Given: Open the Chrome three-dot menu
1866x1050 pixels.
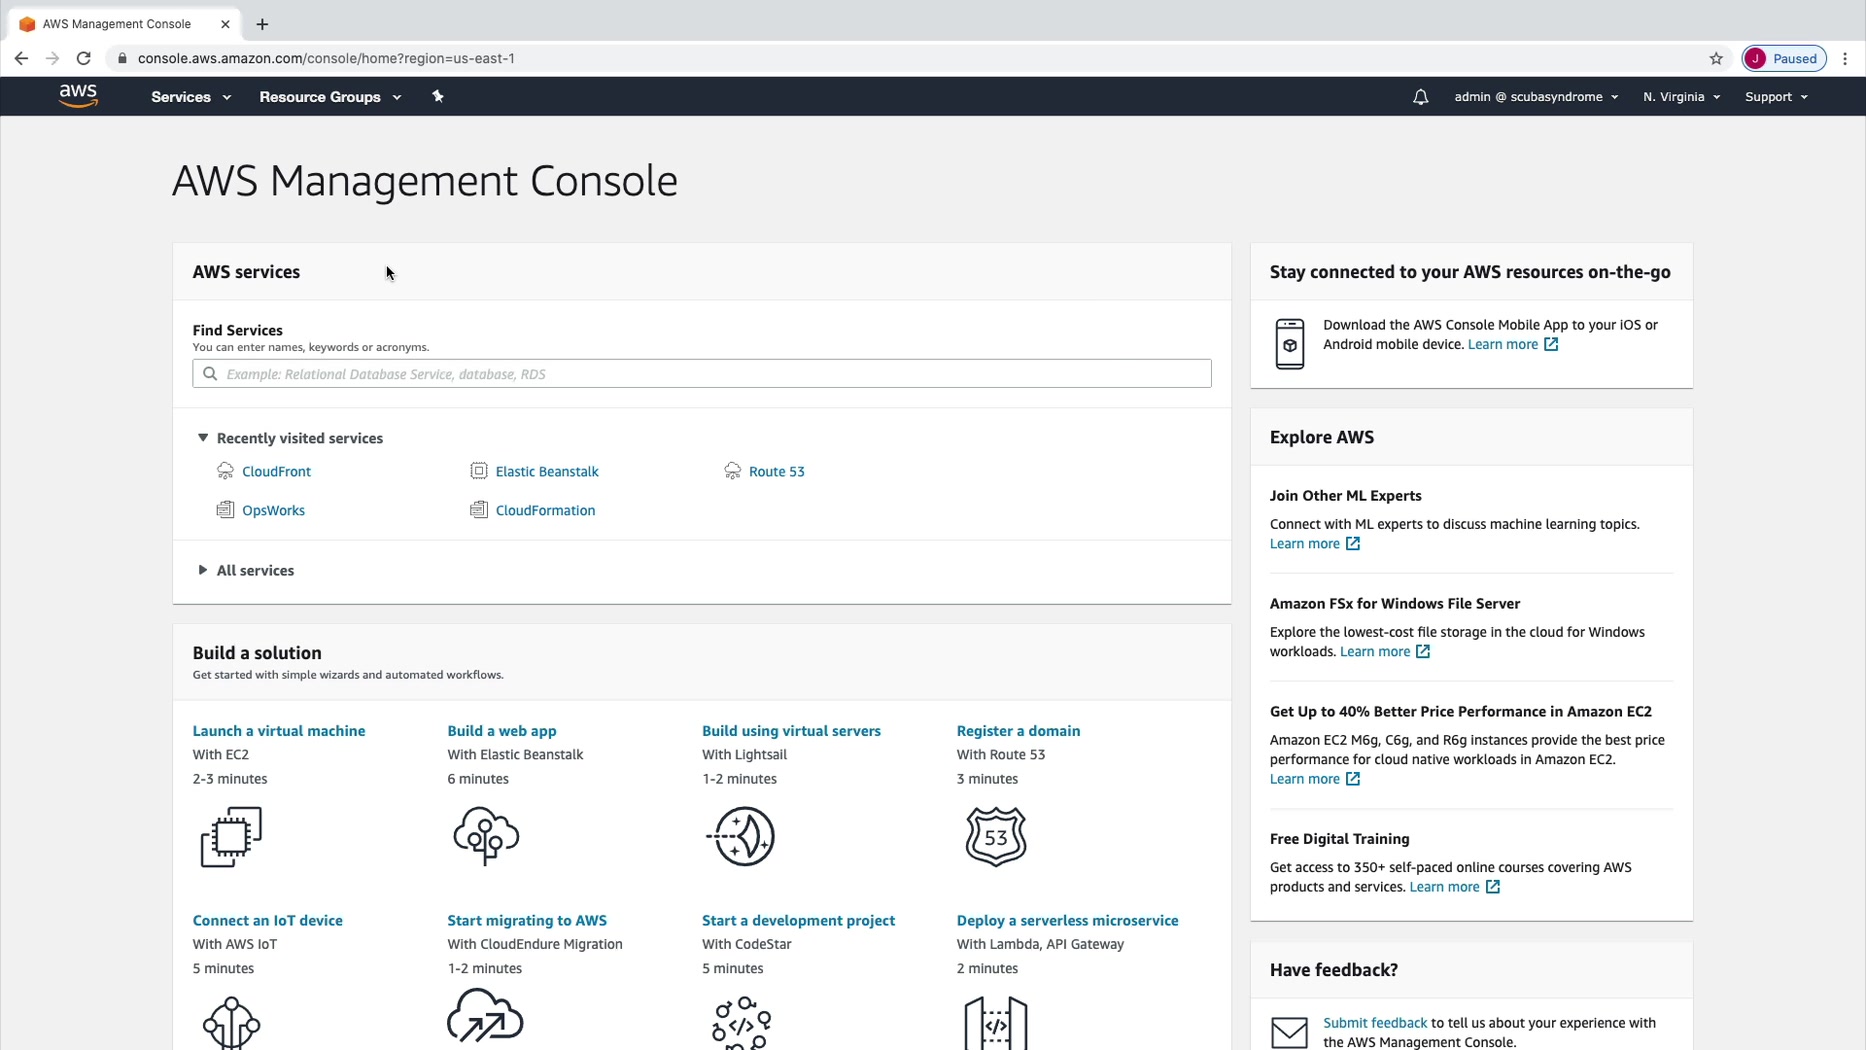Looking at the screenshot, I should click(1845, 58).
